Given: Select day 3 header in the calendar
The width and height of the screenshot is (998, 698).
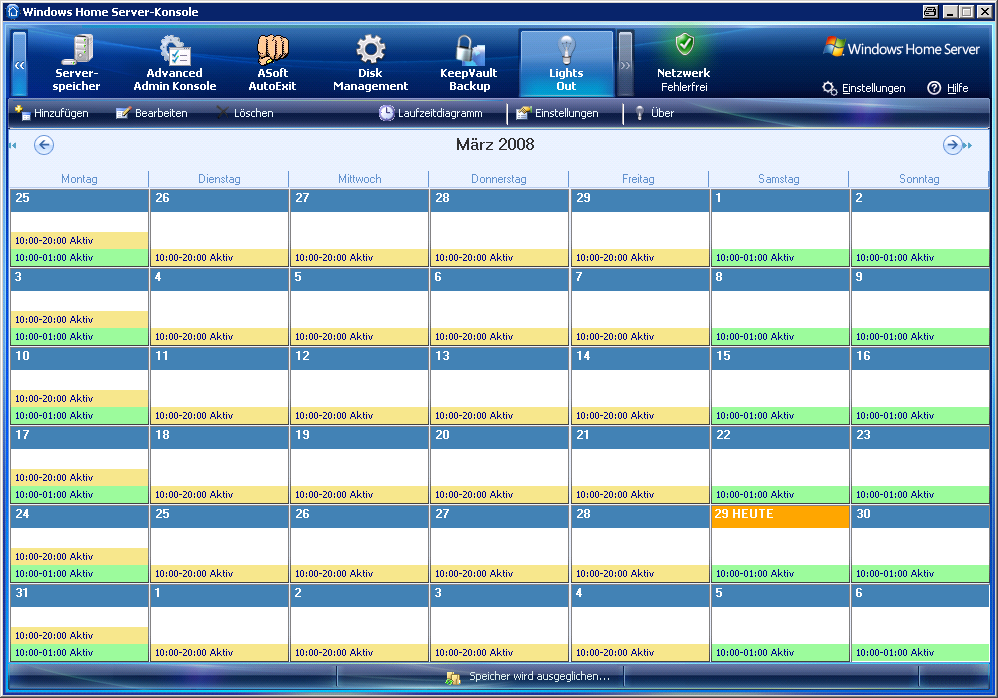Looking at the screenshot, I should (80, 279).
